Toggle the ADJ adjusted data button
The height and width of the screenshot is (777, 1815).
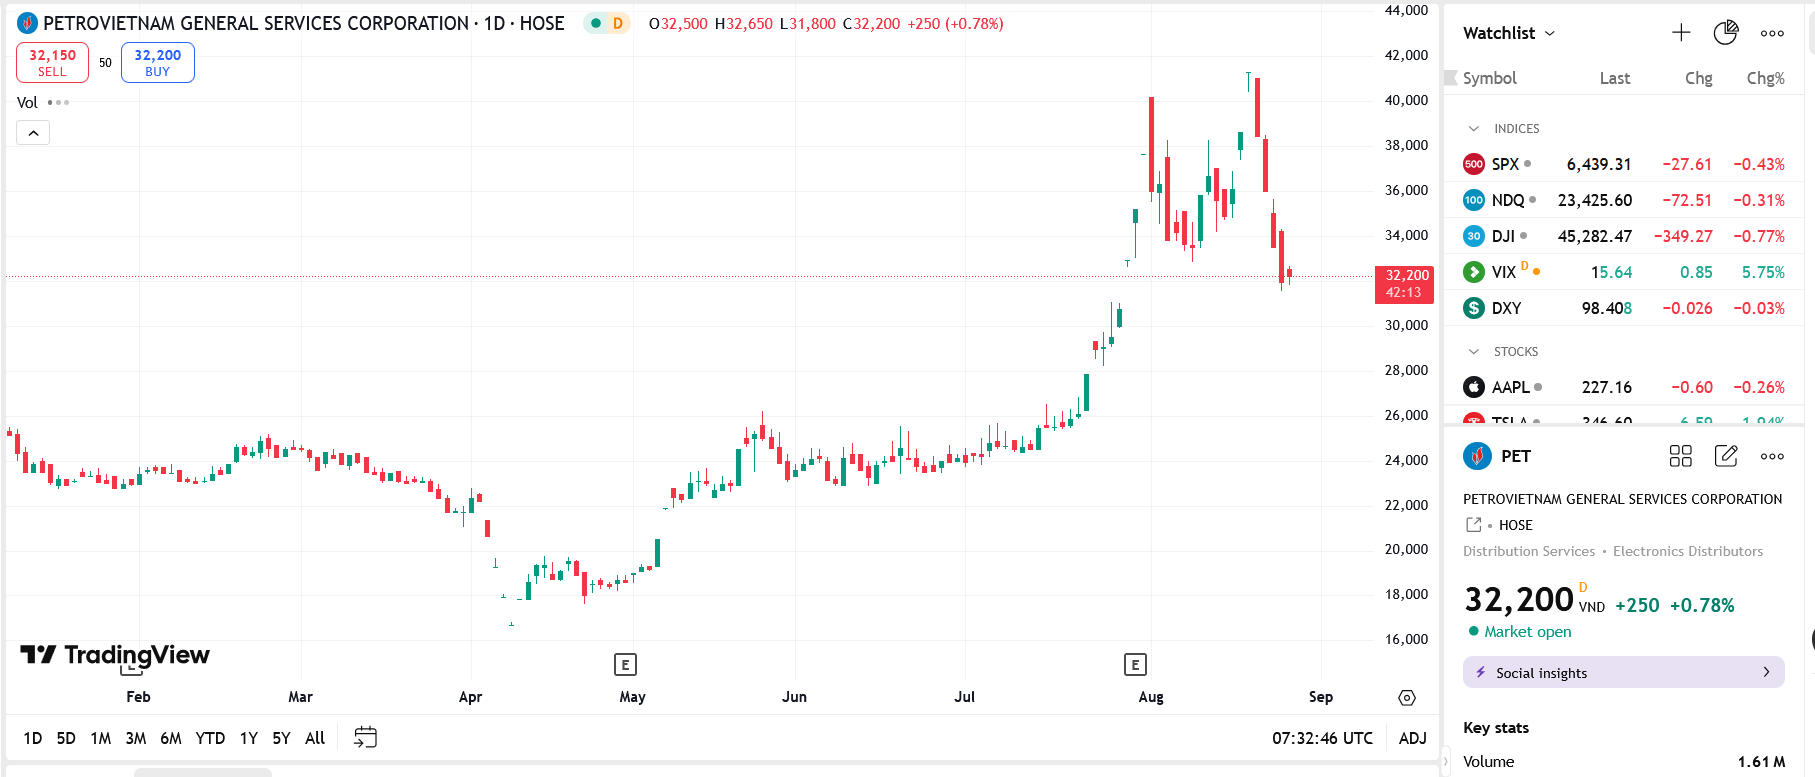click(1412, 738)
